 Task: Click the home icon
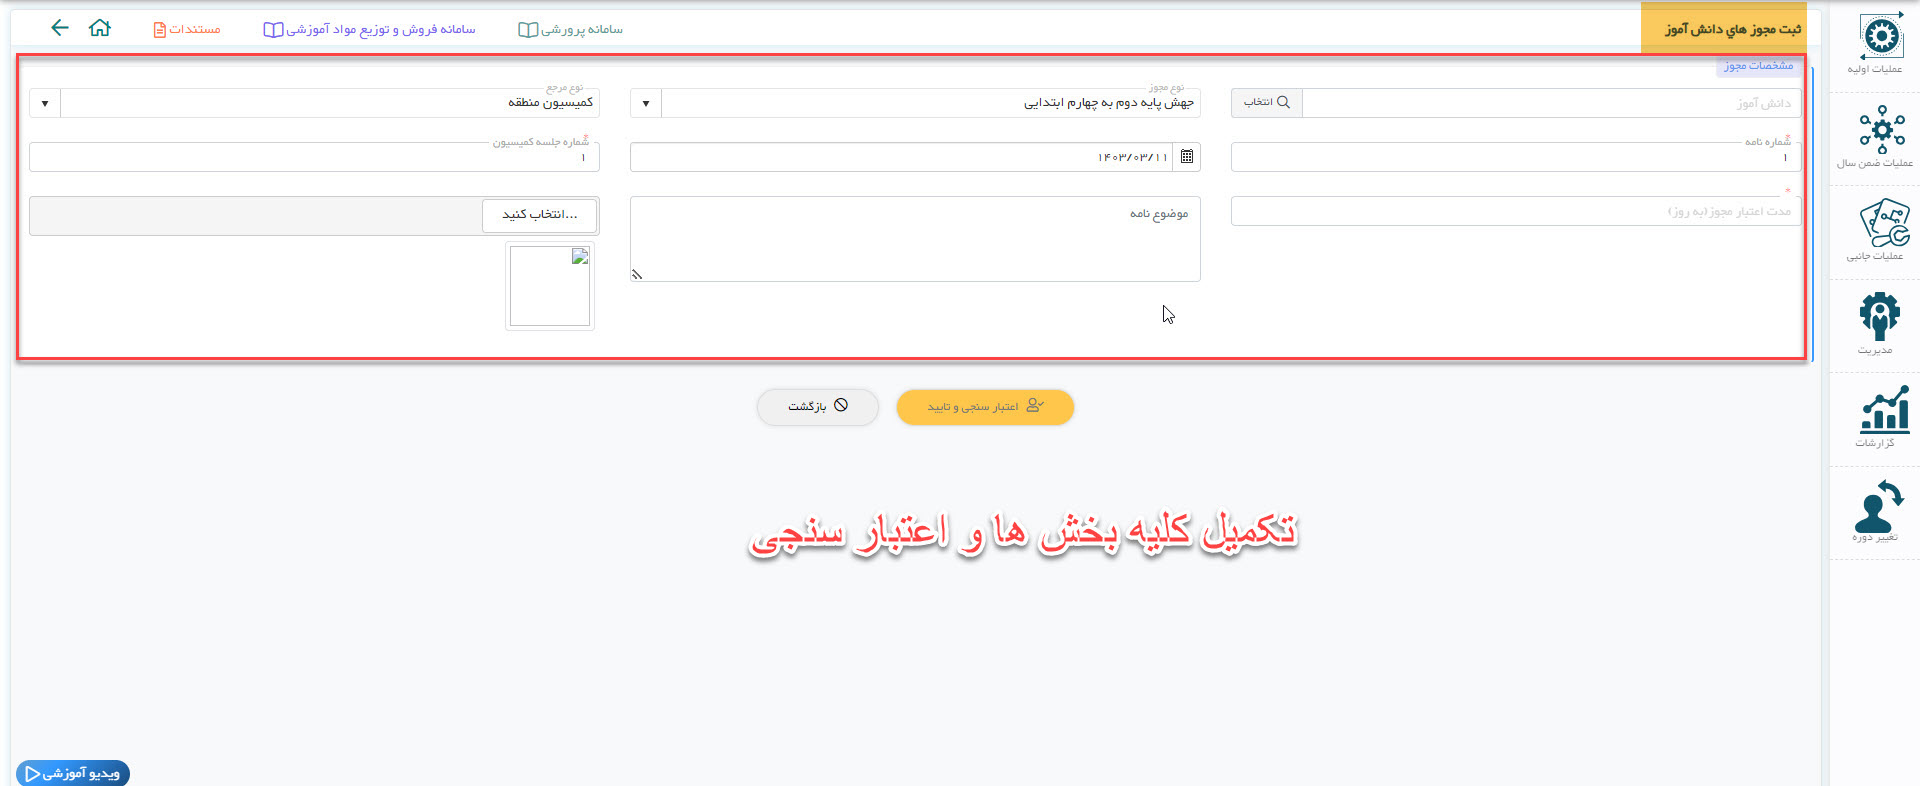pos(100,28)
